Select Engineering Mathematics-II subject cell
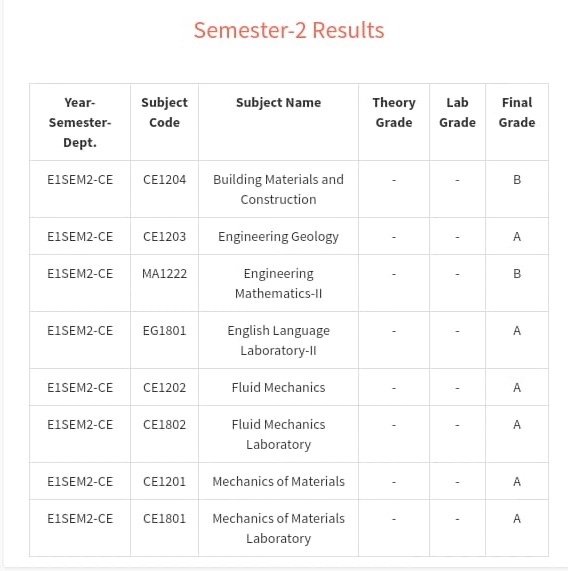 click(279, 283)
